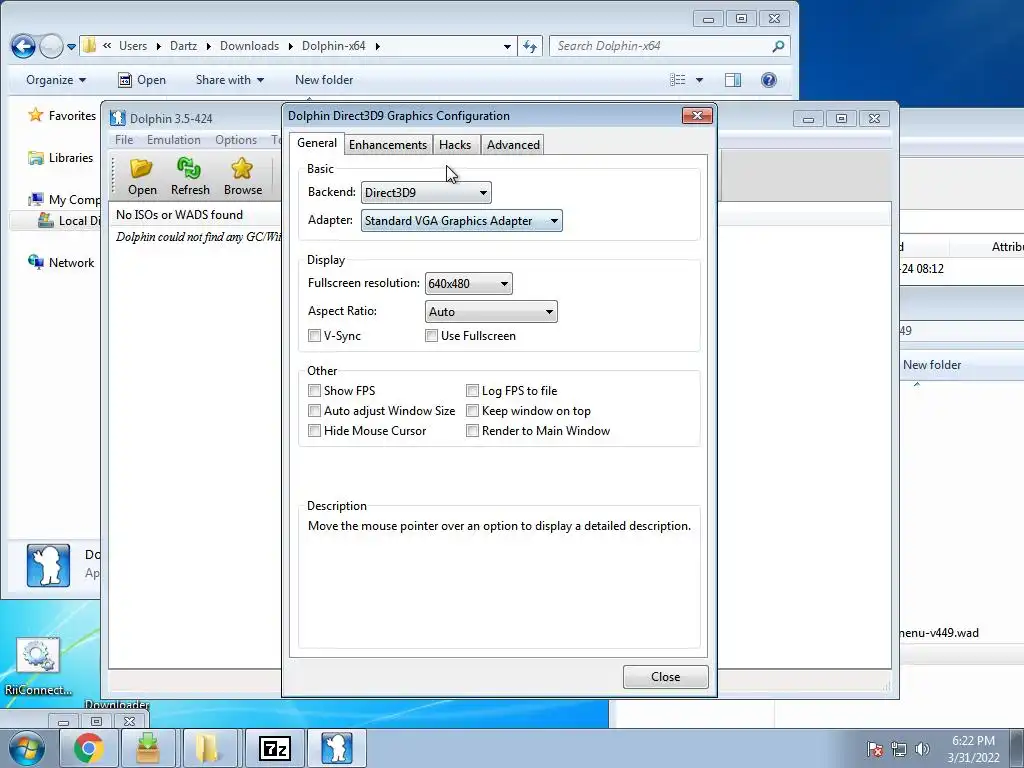This screenshot has width=1024, height=768.
Task: Select My Computer in the navigation pane
Action: pyautogui.click(x=64, y=199)
